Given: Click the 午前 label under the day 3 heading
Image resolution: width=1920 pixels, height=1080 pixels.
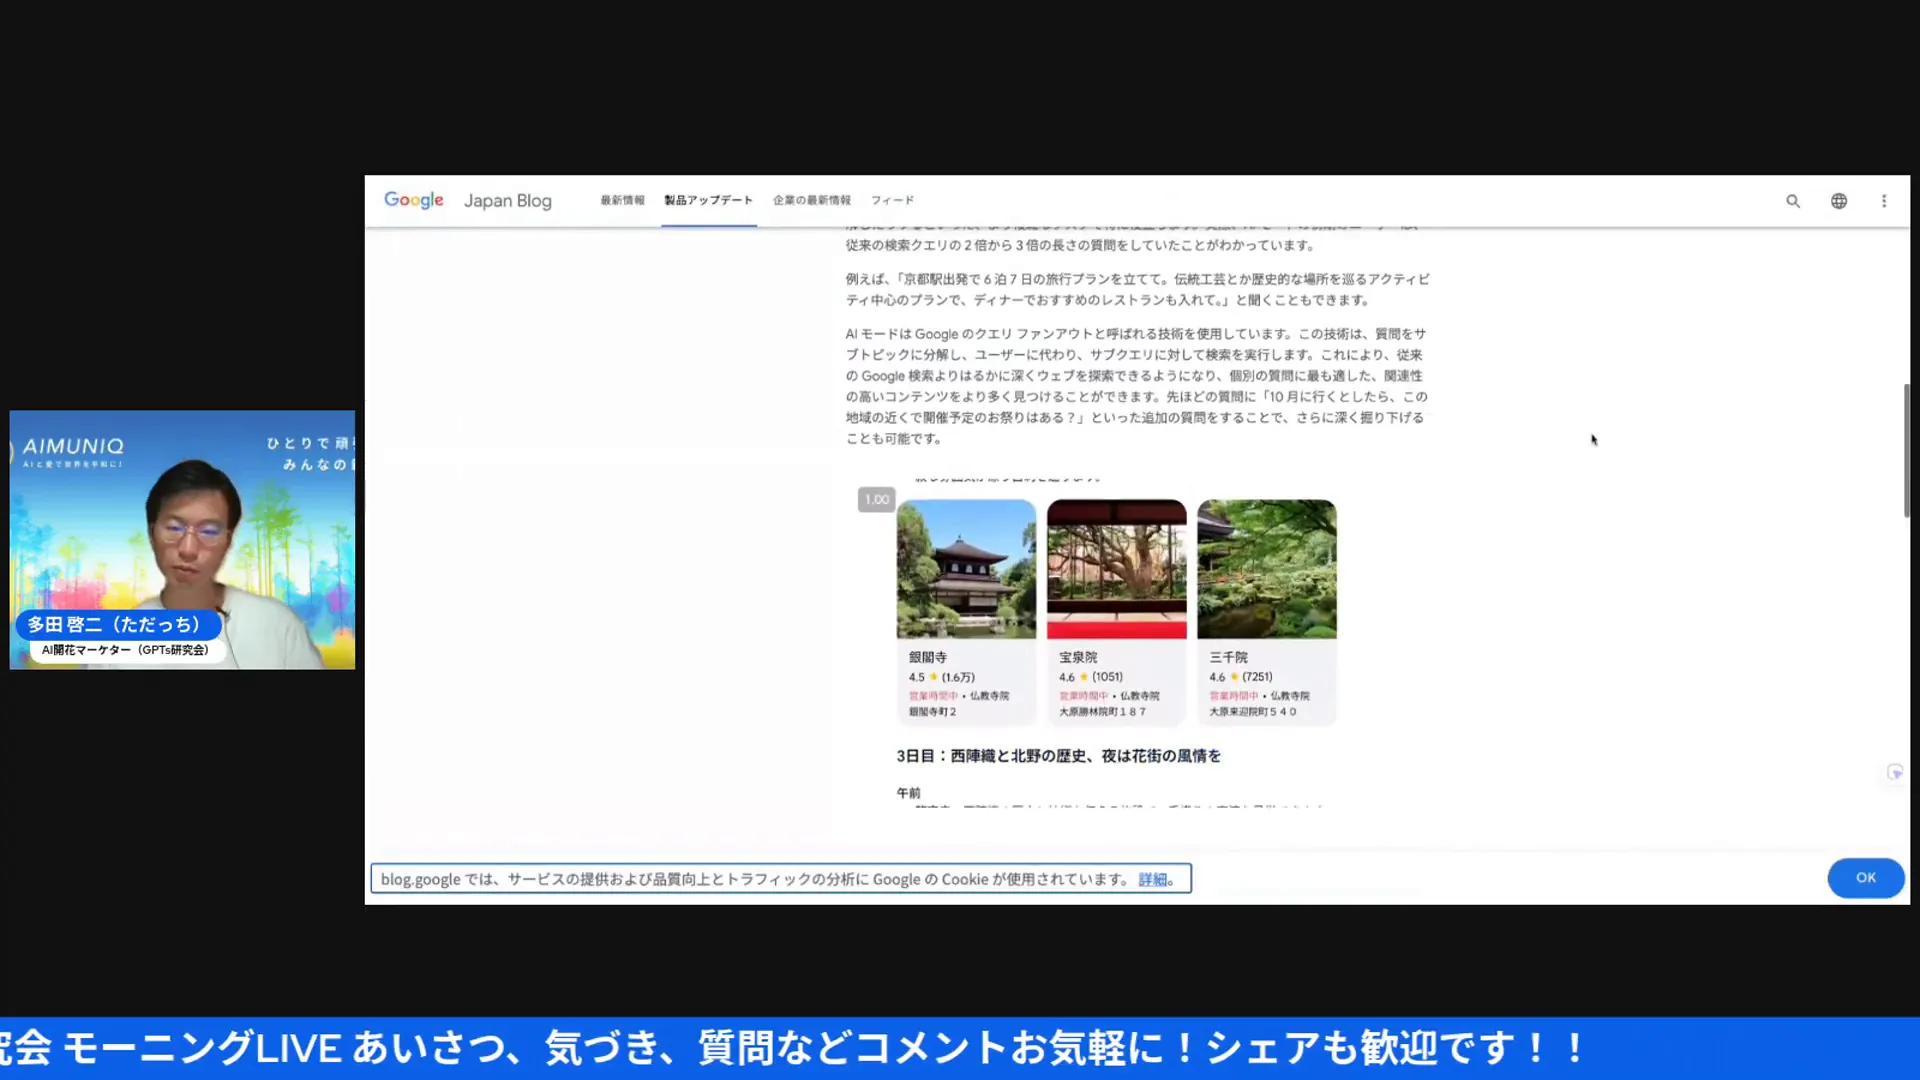Looking at the screenshot, I should pos(908,793).
